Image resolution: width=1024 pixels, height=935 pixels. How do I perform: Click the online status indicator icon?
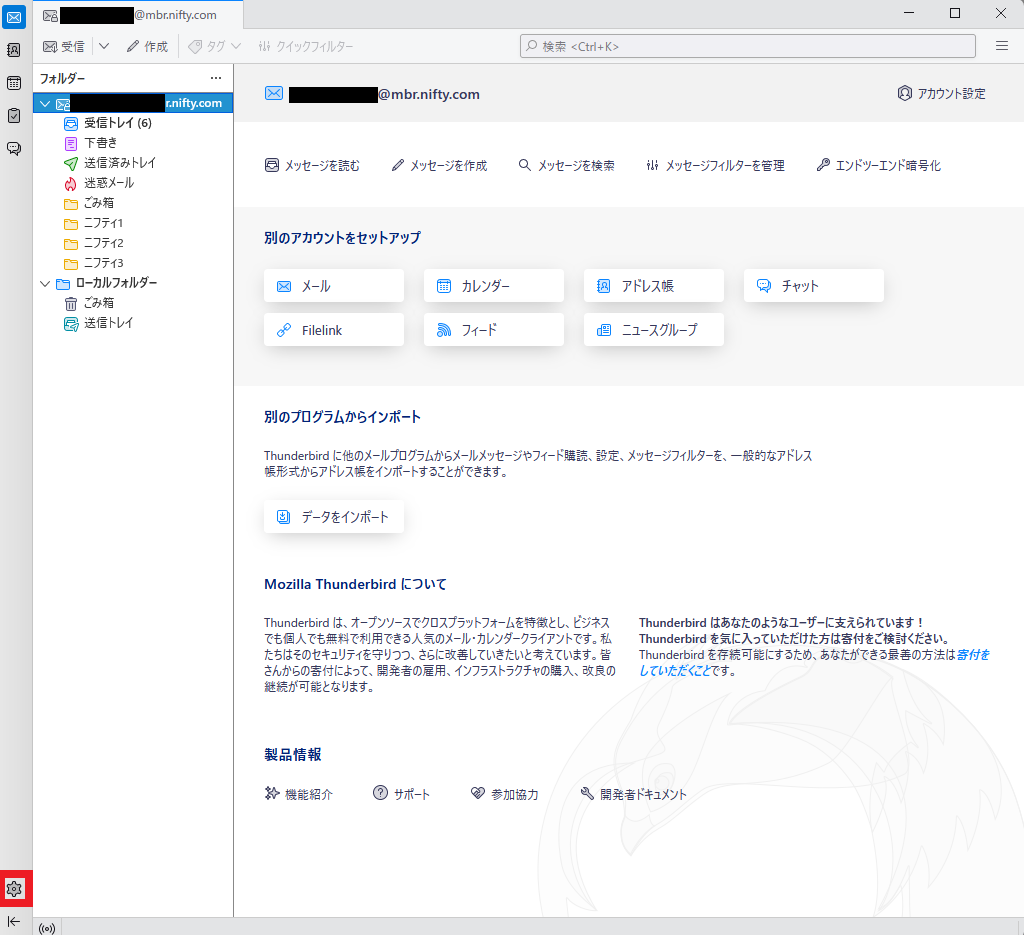[x=46, y=928]
